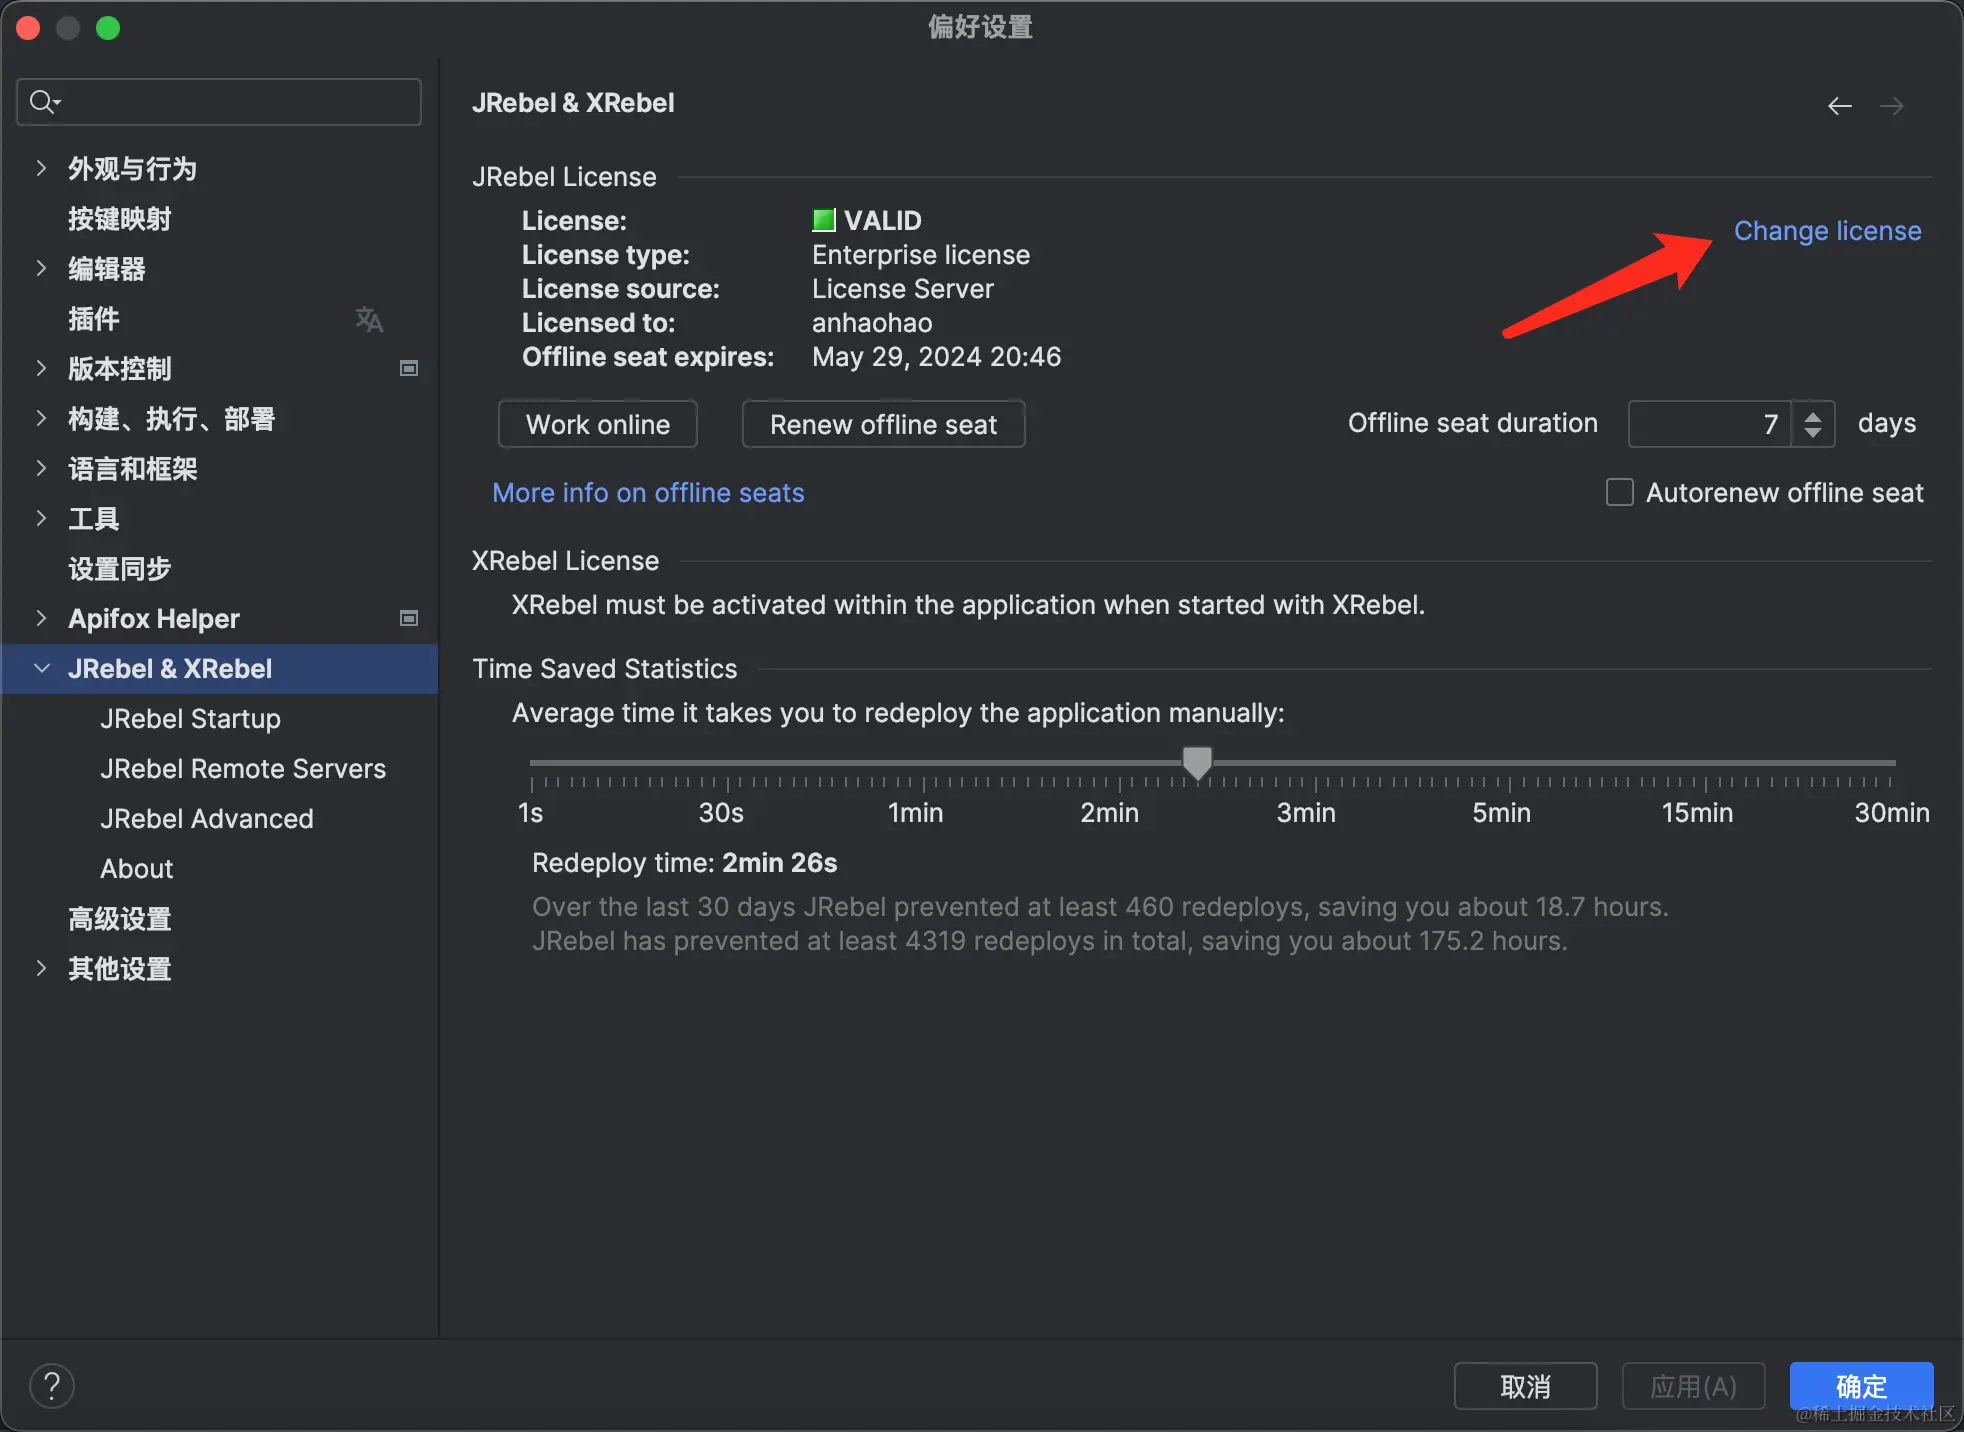Increase offline seat duration with up arrow
The image size is (1964, 1432).
click(1812, 415)
